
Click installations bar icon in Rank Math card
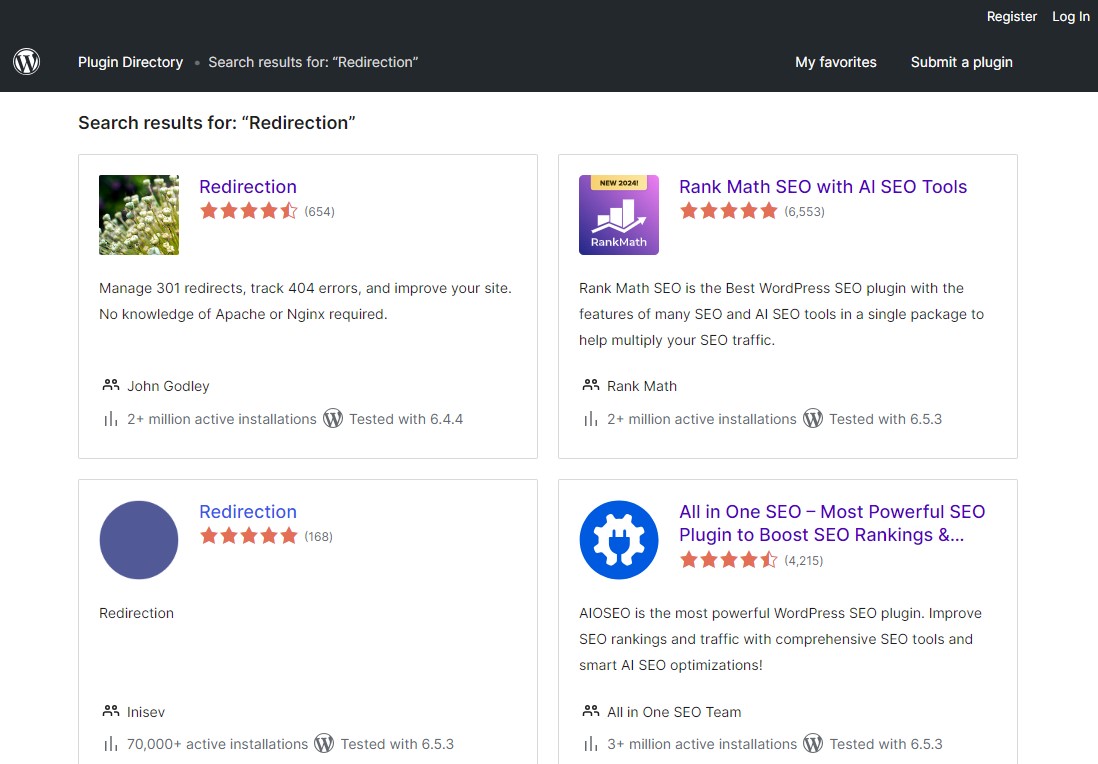[591, 419]
